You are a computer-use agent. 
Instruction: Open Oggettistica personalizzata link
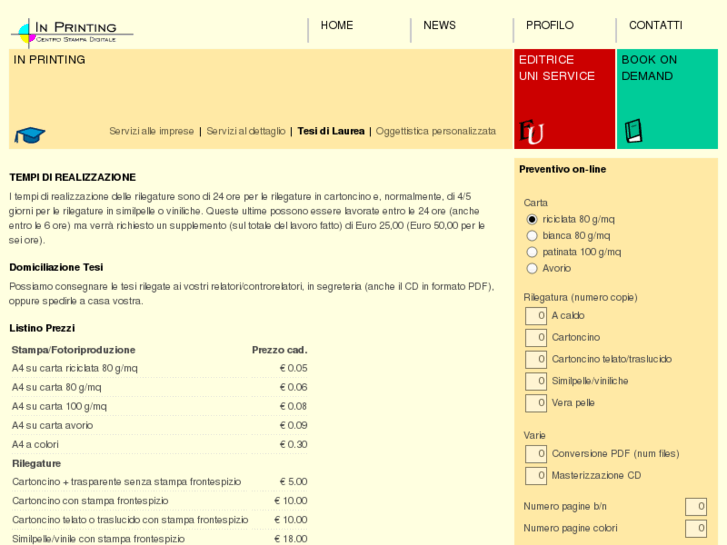436,131
